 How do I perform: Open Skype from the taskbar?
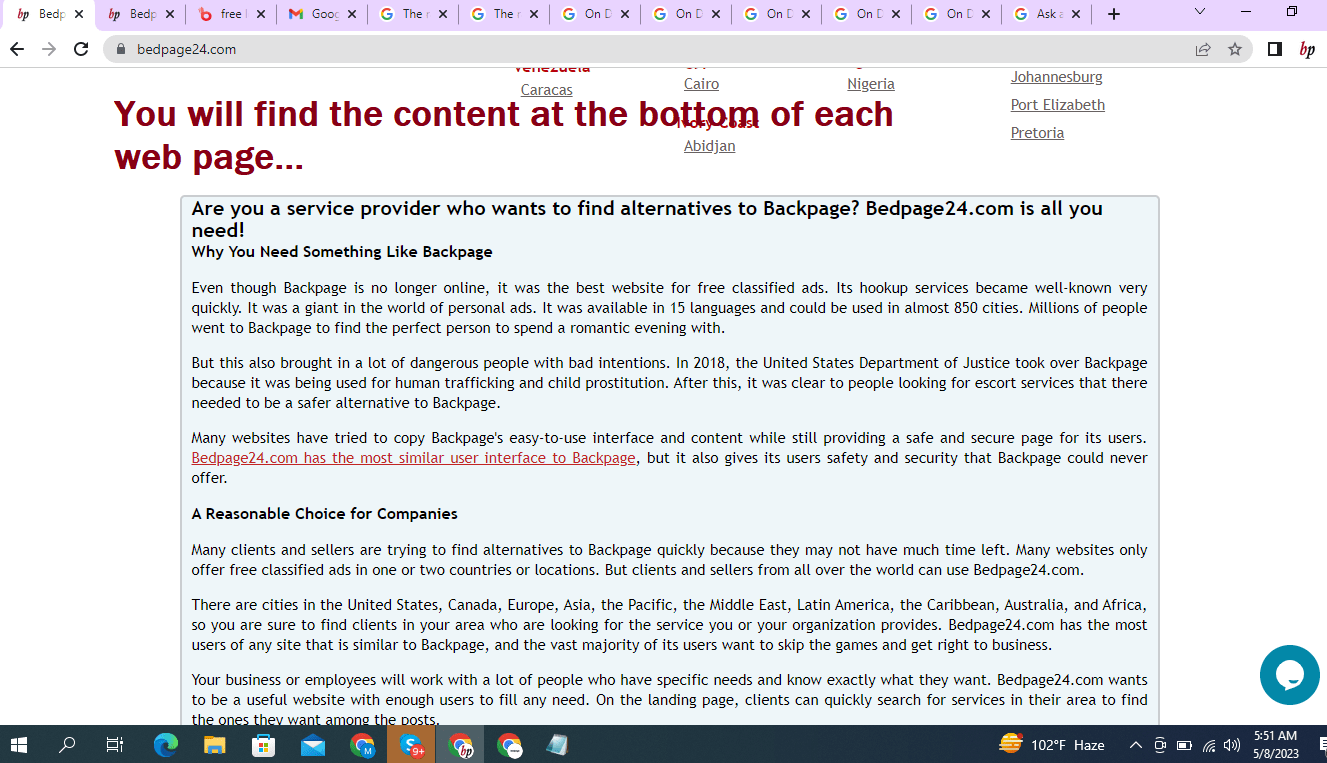(x=412, y=745)
